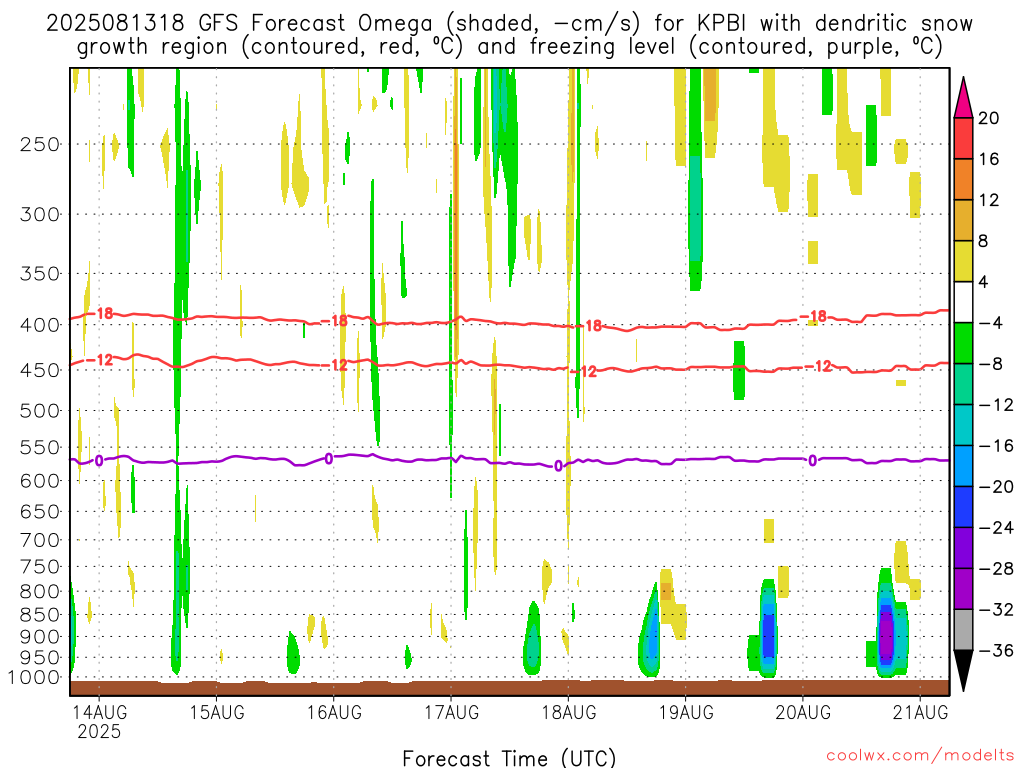Click the 17AUG date tick label
The width and height of the screenshot is (1024, 768).
point(451,712)
